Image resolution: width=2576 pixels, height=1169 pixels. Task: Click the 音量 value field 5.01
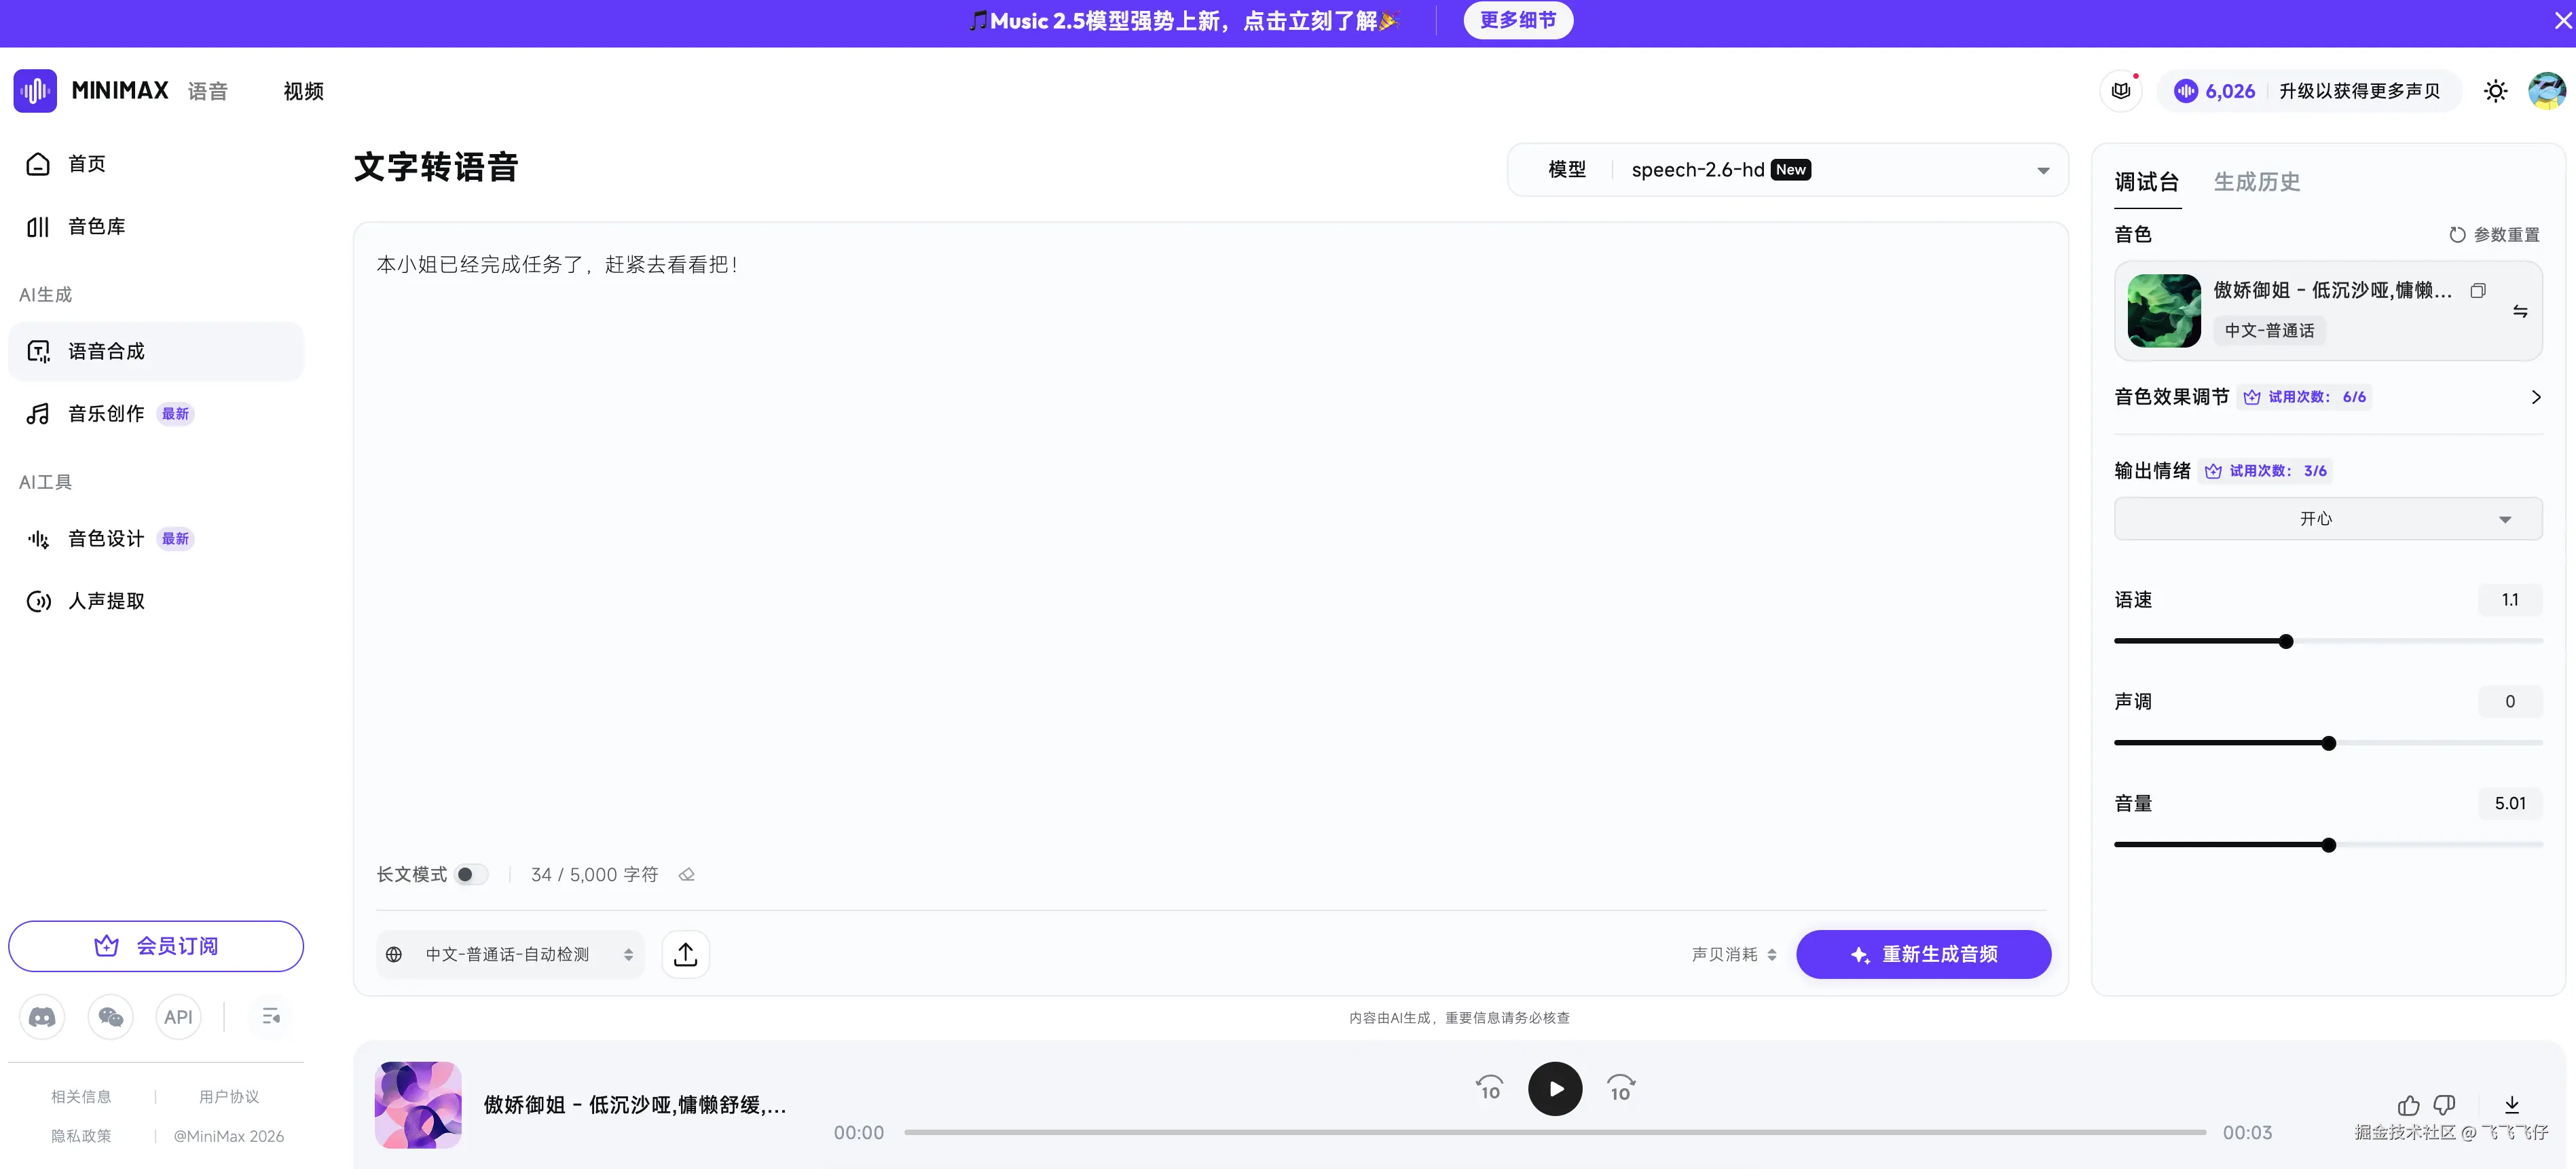pos(2509,804)
